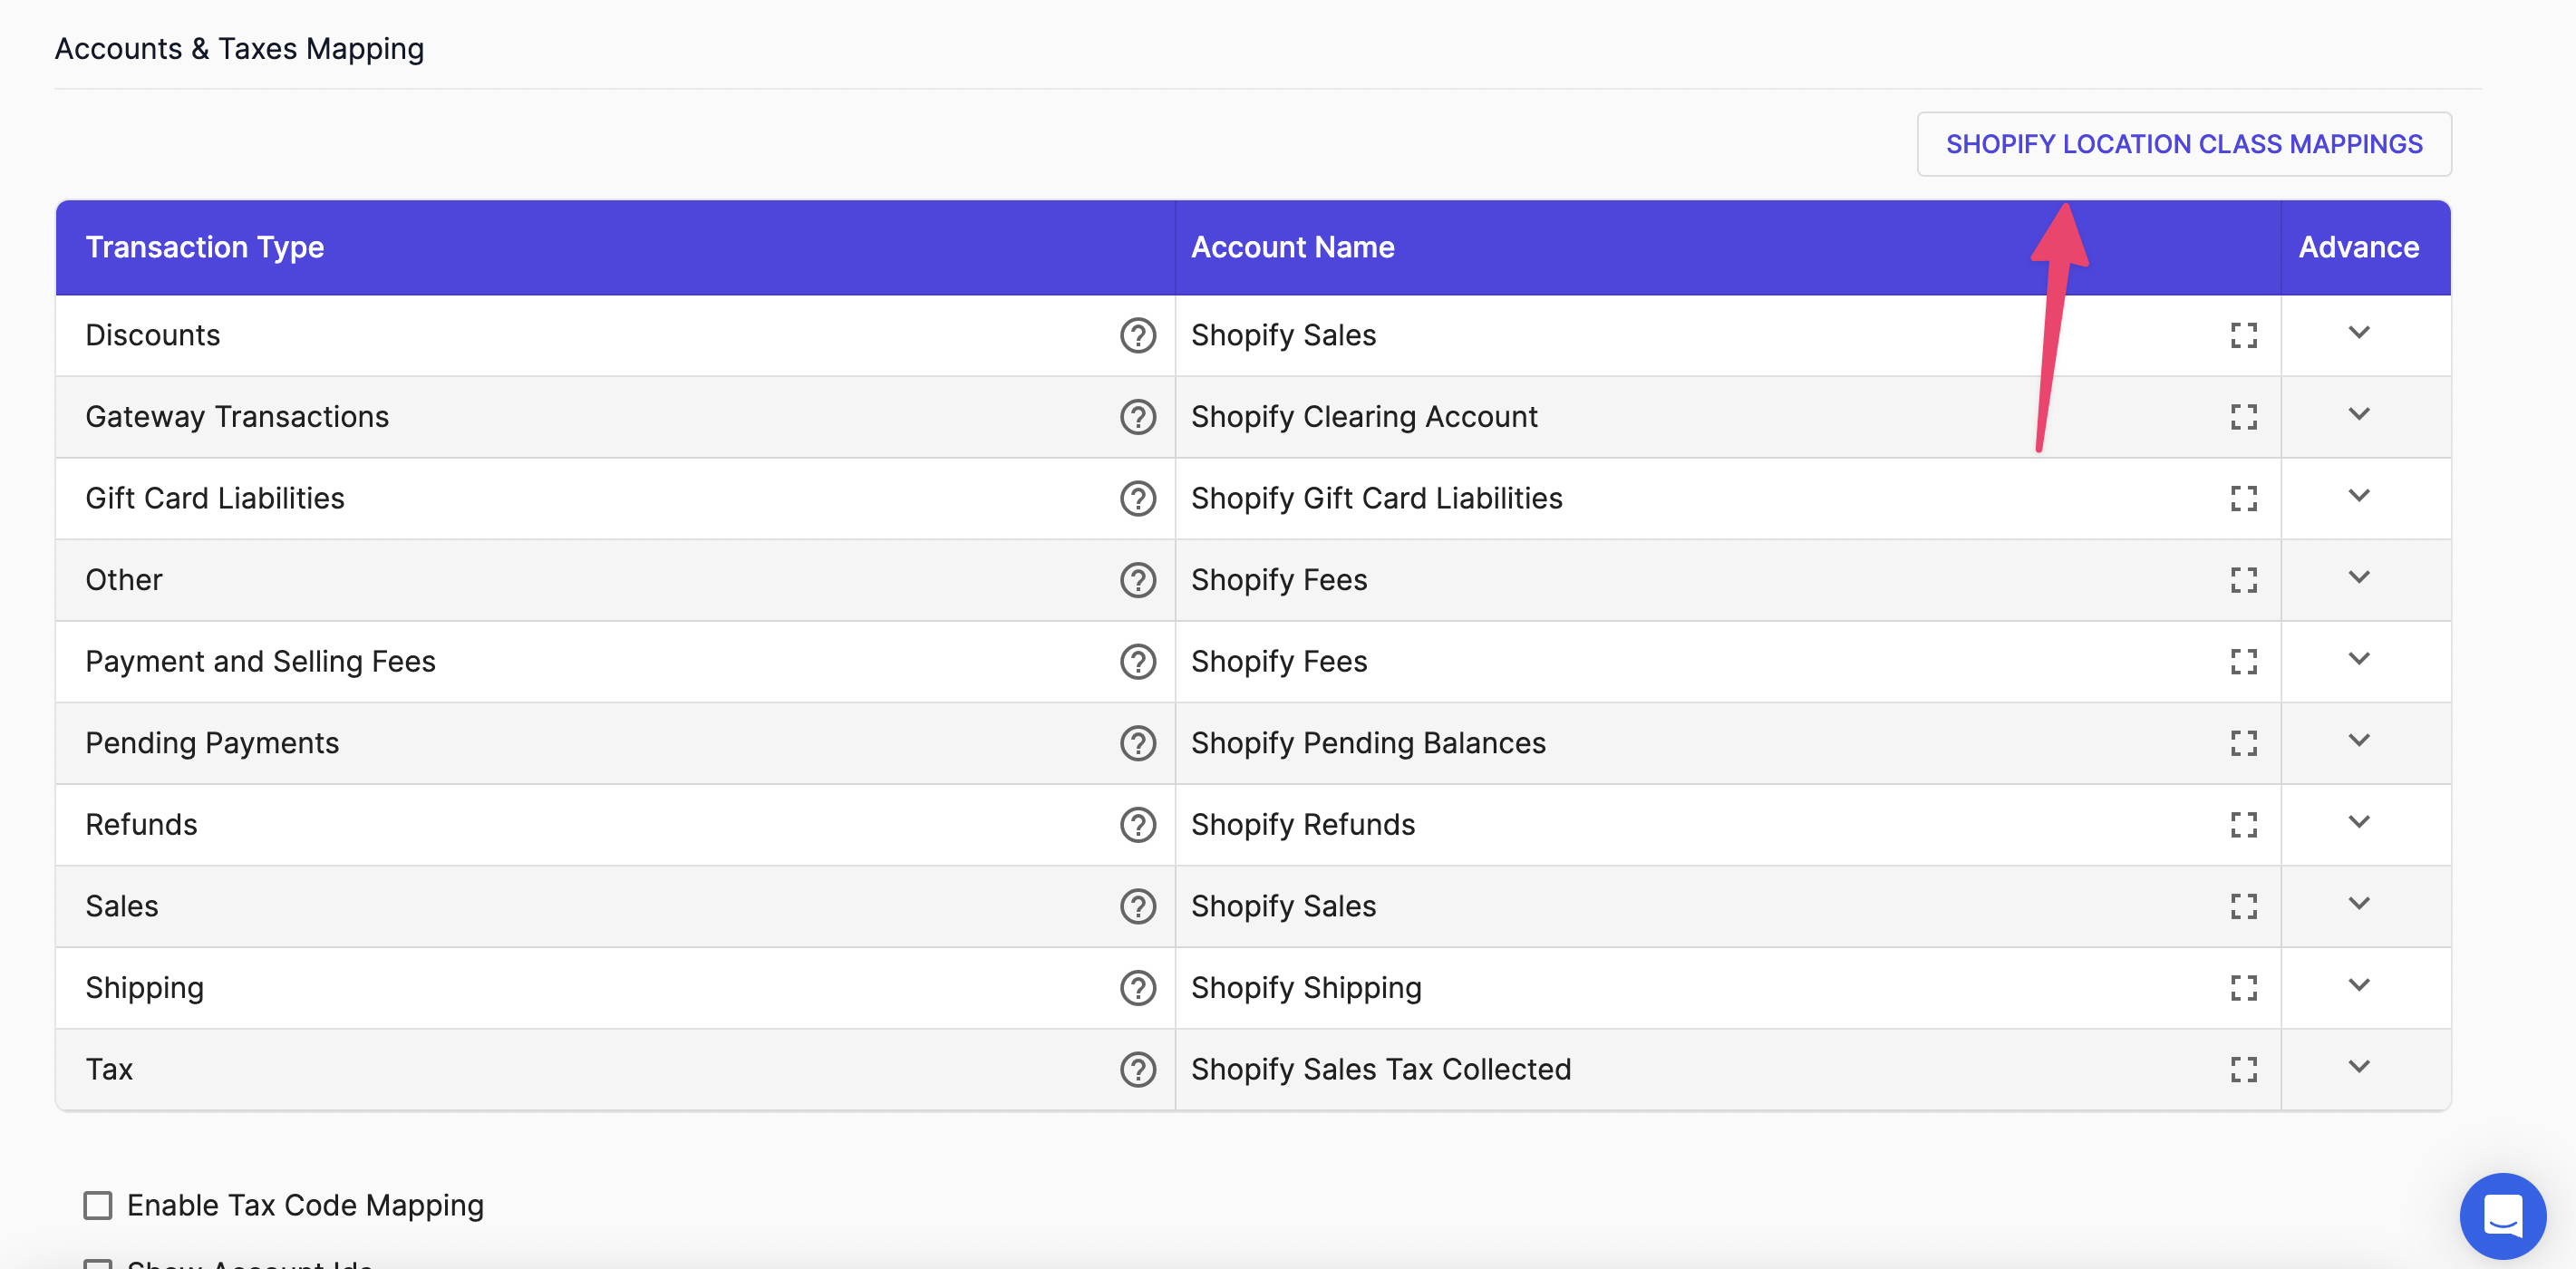The width and height of the screenshot is (2576, 1269).
Task: Show help for Gift Card Liabilities
Action: pyautogui.click(x=1137, y=498)
